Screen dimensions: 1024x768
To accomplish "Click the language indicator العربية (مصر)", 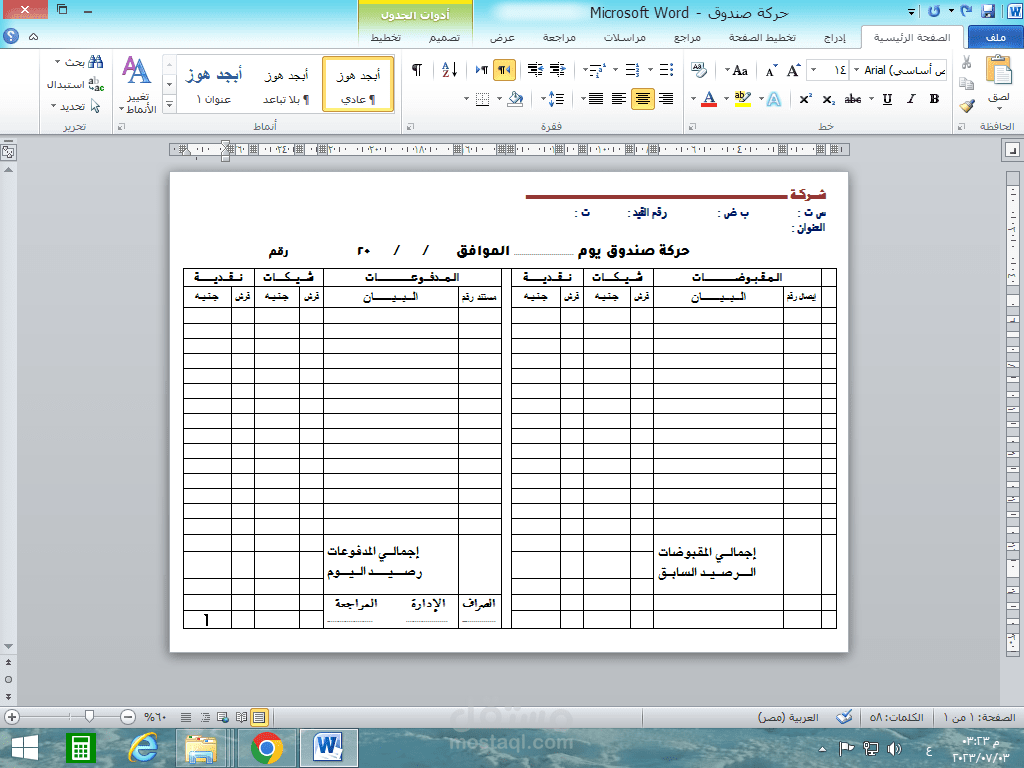I will coord(788,717).
